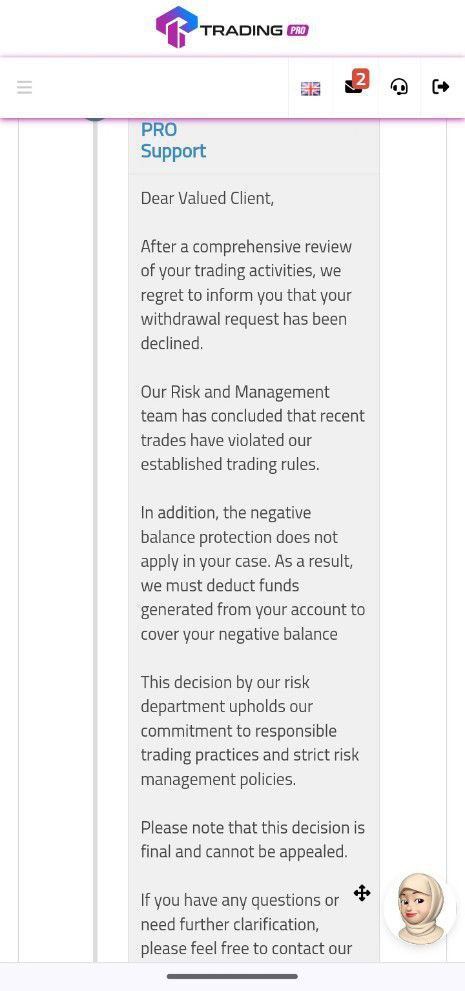Tap the red unread badge showing 2
Viewport: 465px width, 991px height.
360,79
